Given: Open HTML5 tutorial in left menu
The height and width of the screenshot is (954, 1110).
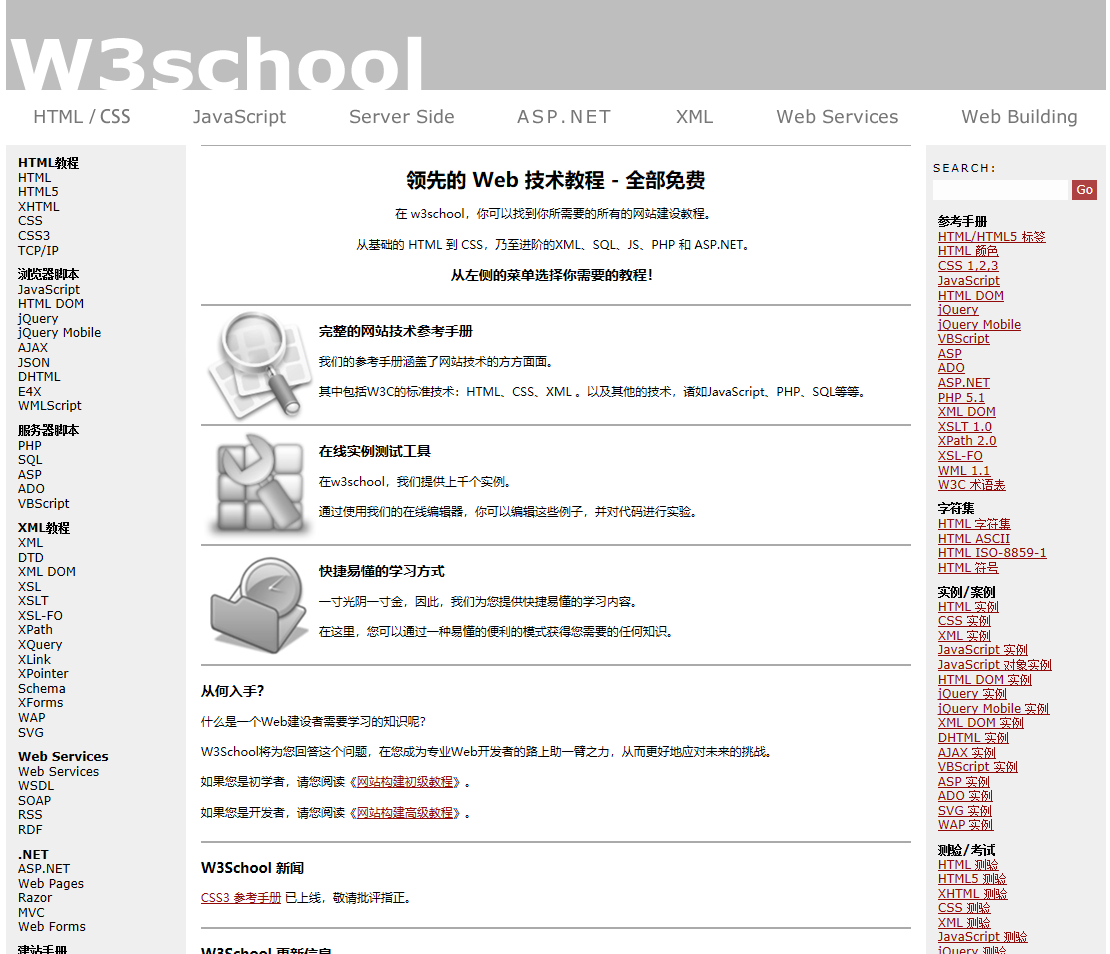Looking at the screenshot, I should [x=38, y=192].
